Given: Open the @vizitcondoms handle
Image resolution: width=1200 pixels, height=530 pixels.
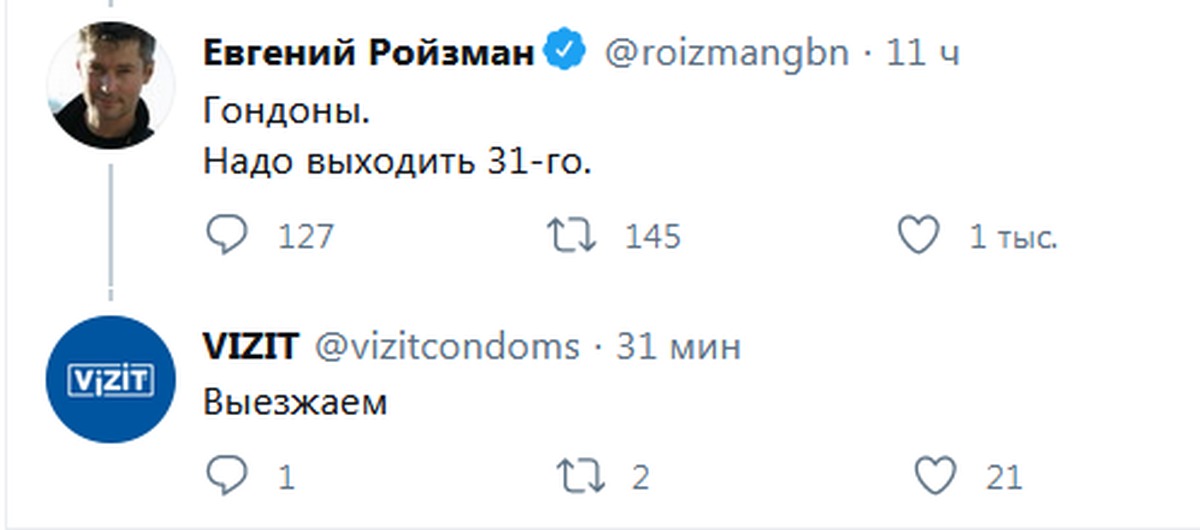Looking at the screenshot, I should (x=447, y=347).
